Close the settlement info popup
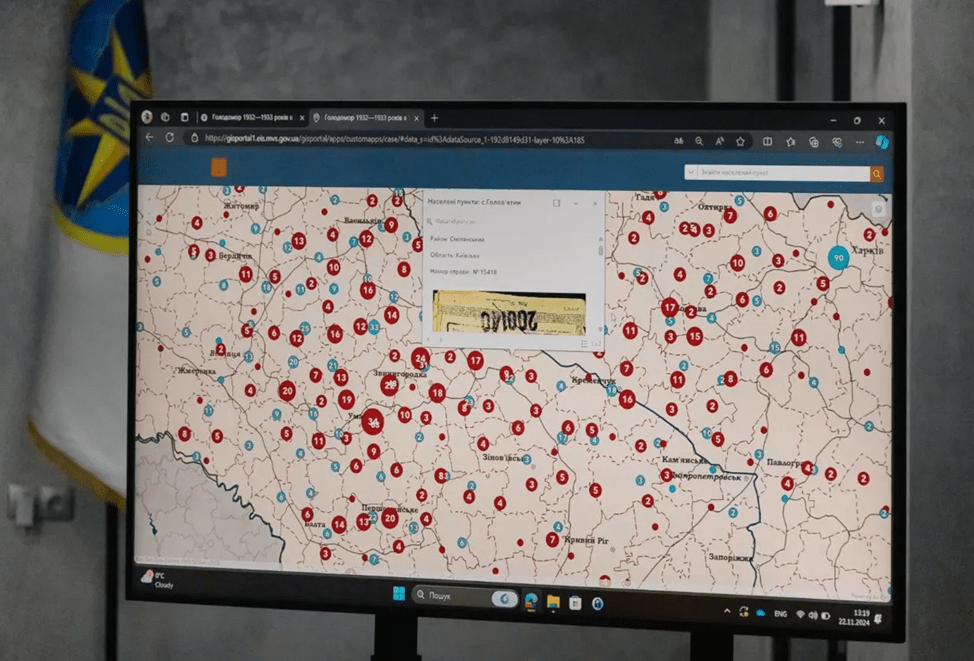The image size is (974, 661). [x=595, y=203]
